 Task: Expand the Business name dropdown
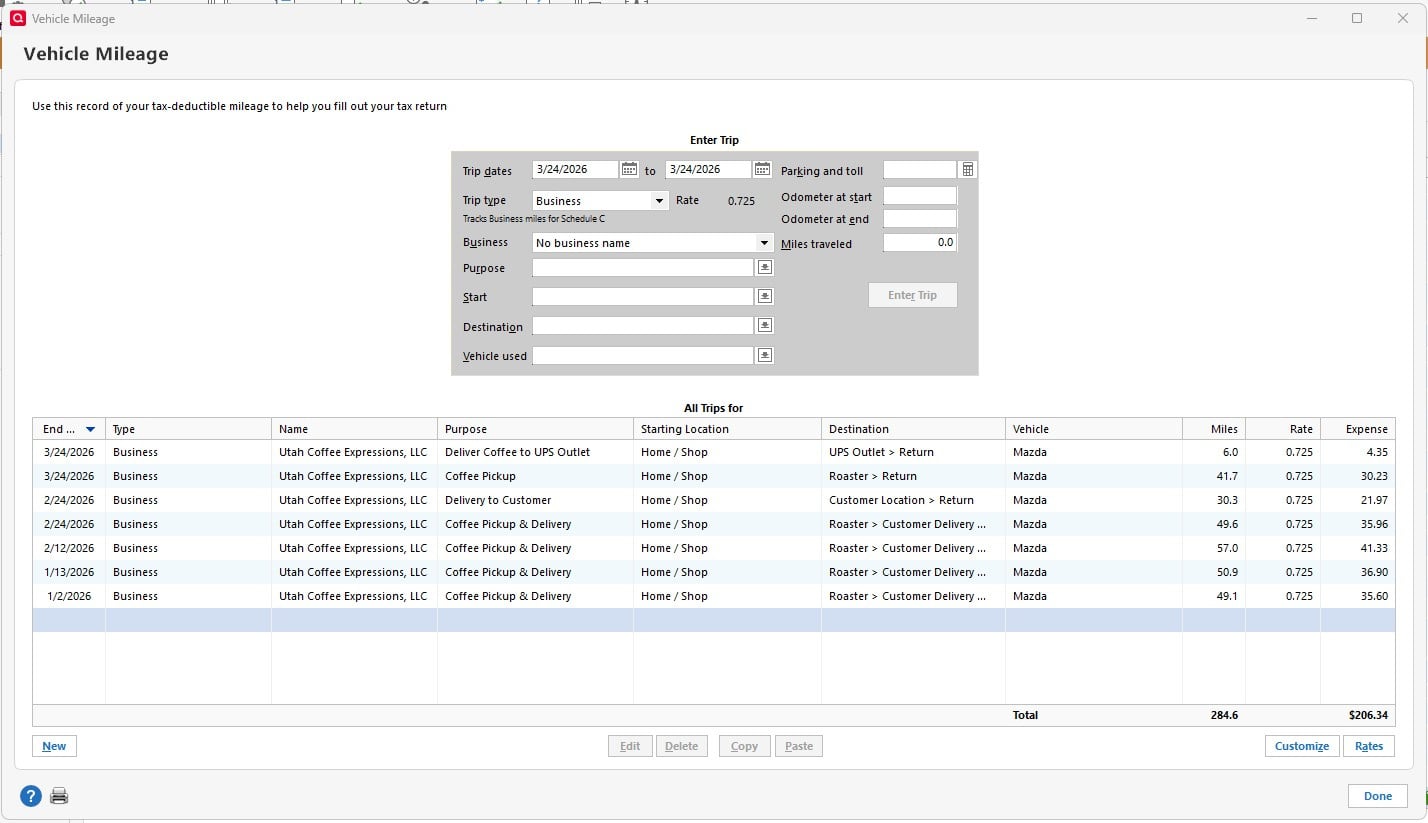pyautogui.click(x=764, y=242)
